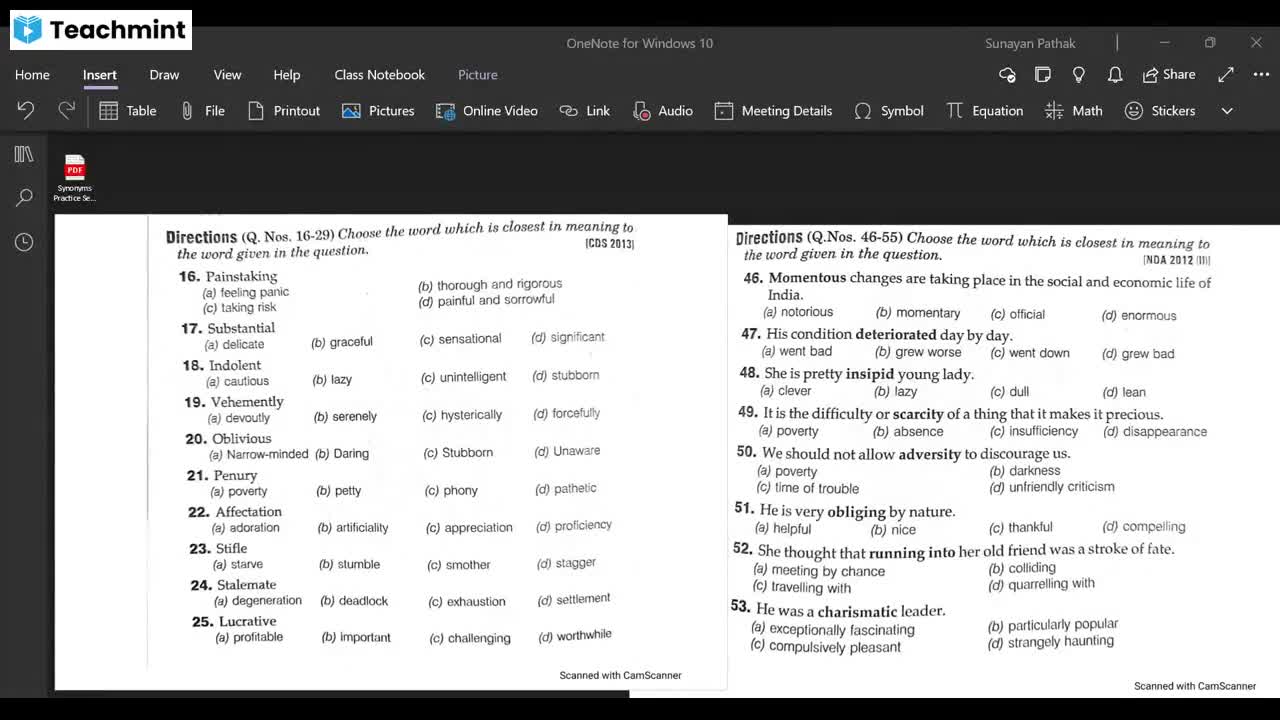Click '(c) dull' option in question 48

click(x=1009, y=392)
